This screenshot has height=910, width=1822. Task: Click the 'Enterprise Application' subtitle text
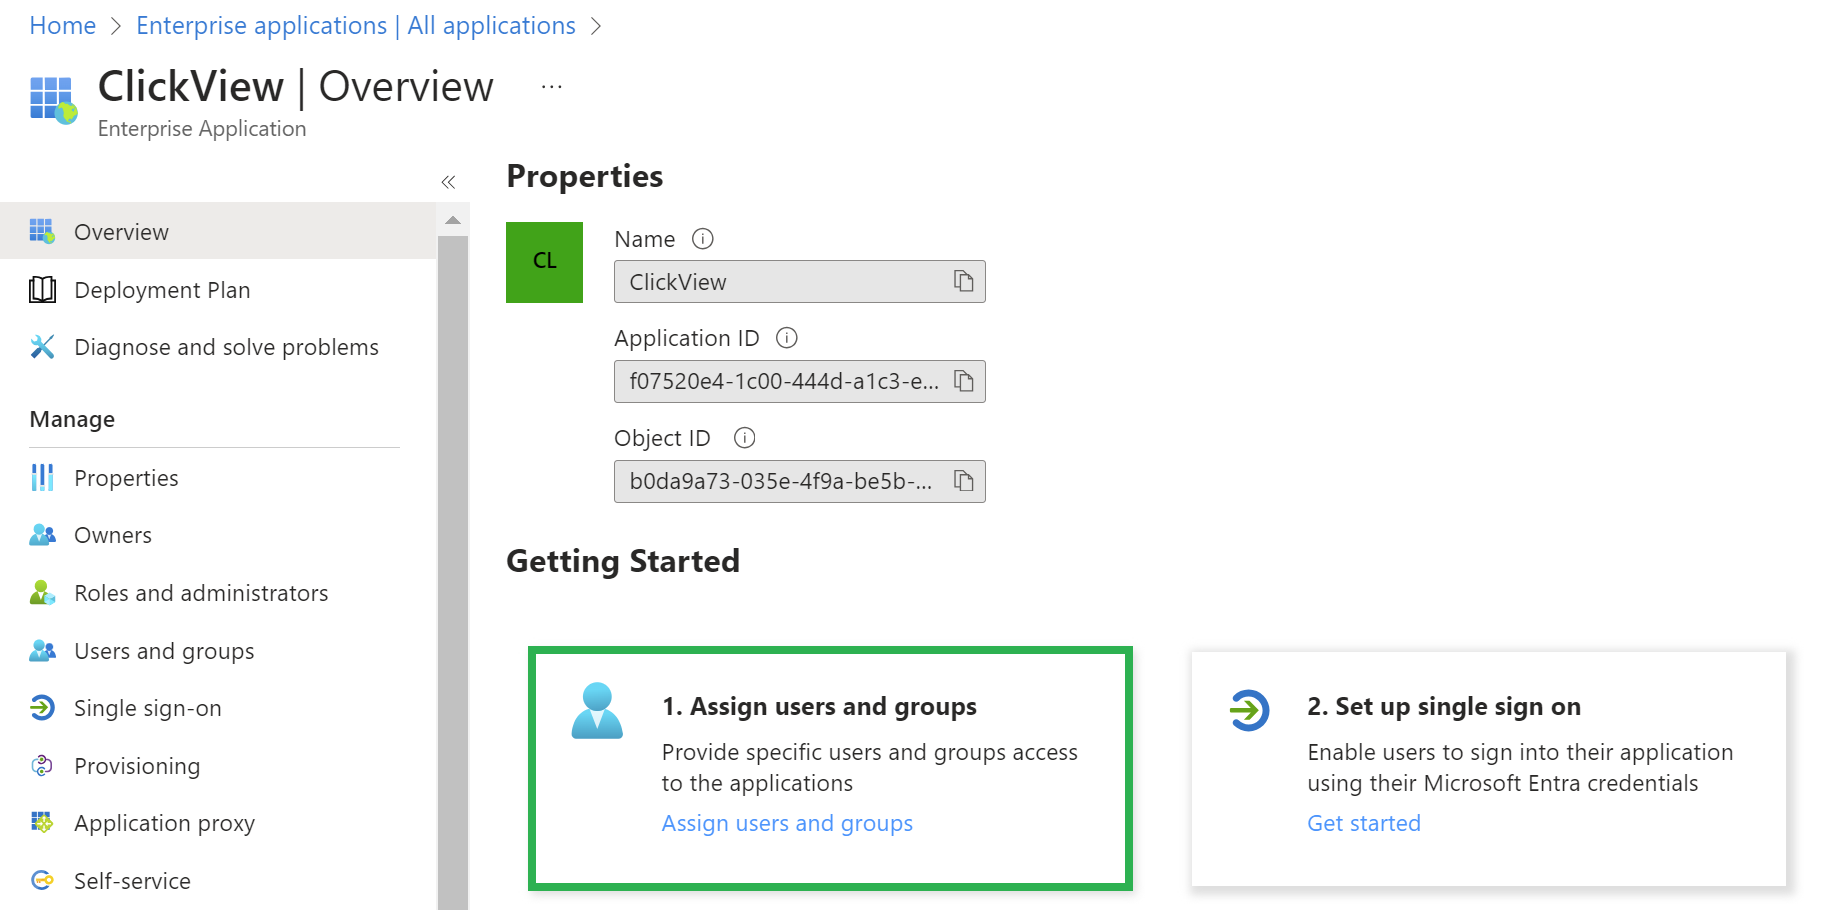[x=202, y=129]
